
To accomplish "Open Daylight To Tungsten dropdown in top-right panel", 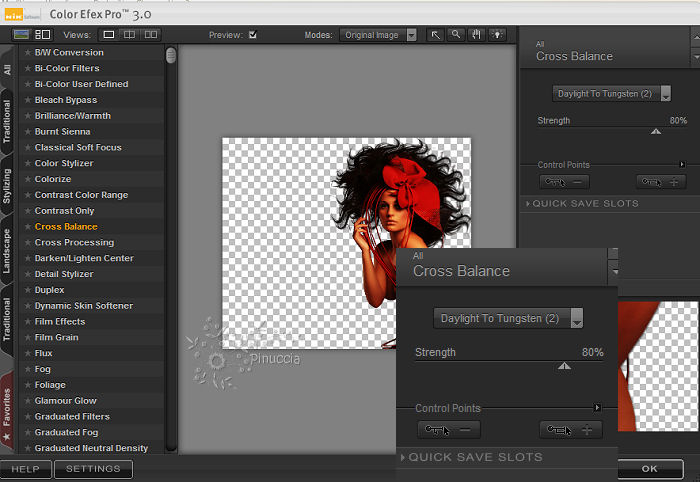I will (x=612, y=94).
